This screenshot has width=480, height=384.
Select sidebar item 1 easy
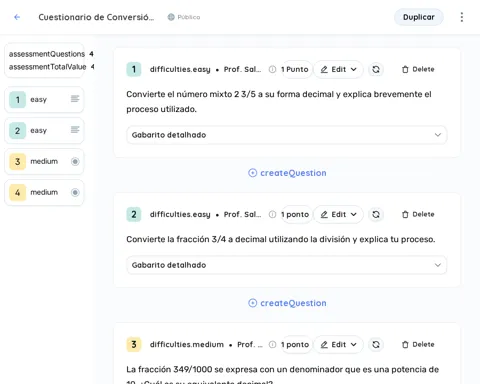pos(44,100)
